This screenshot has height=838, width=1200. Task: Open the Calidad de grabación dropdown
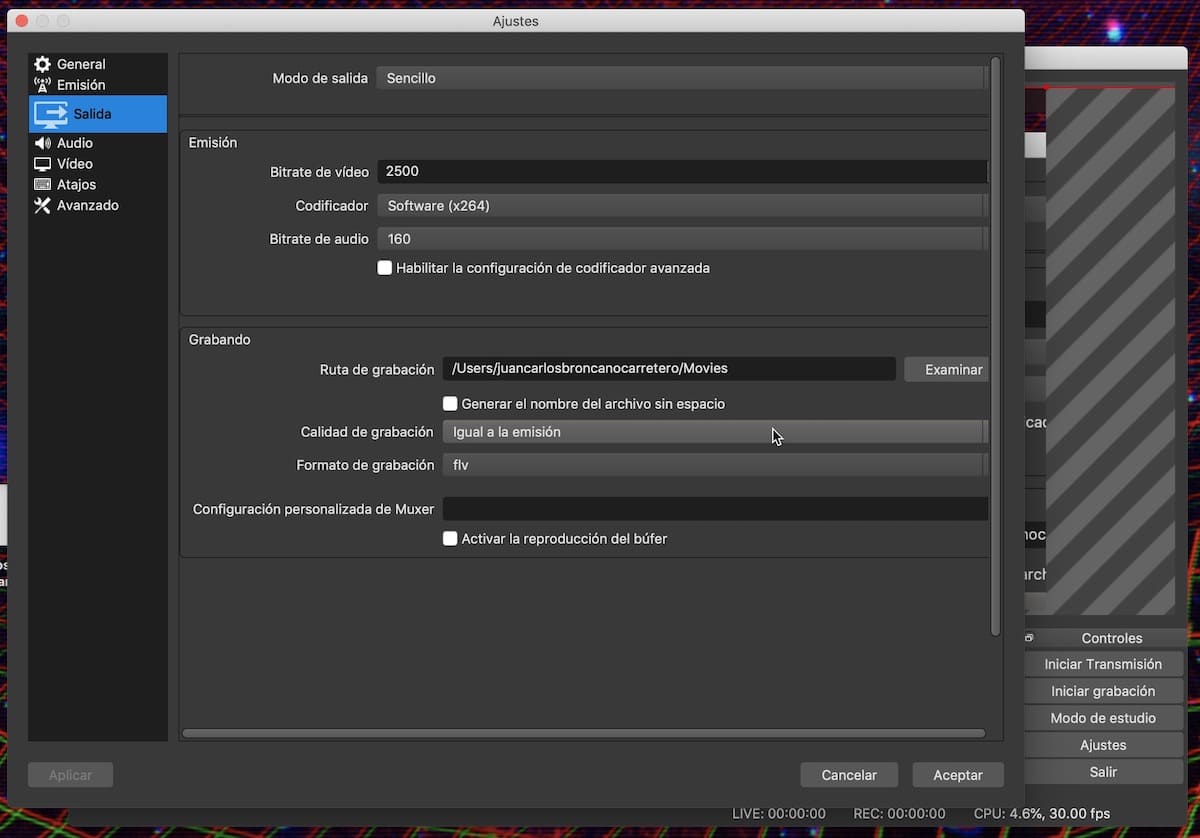pyautogui.click(x=713, y=432)
